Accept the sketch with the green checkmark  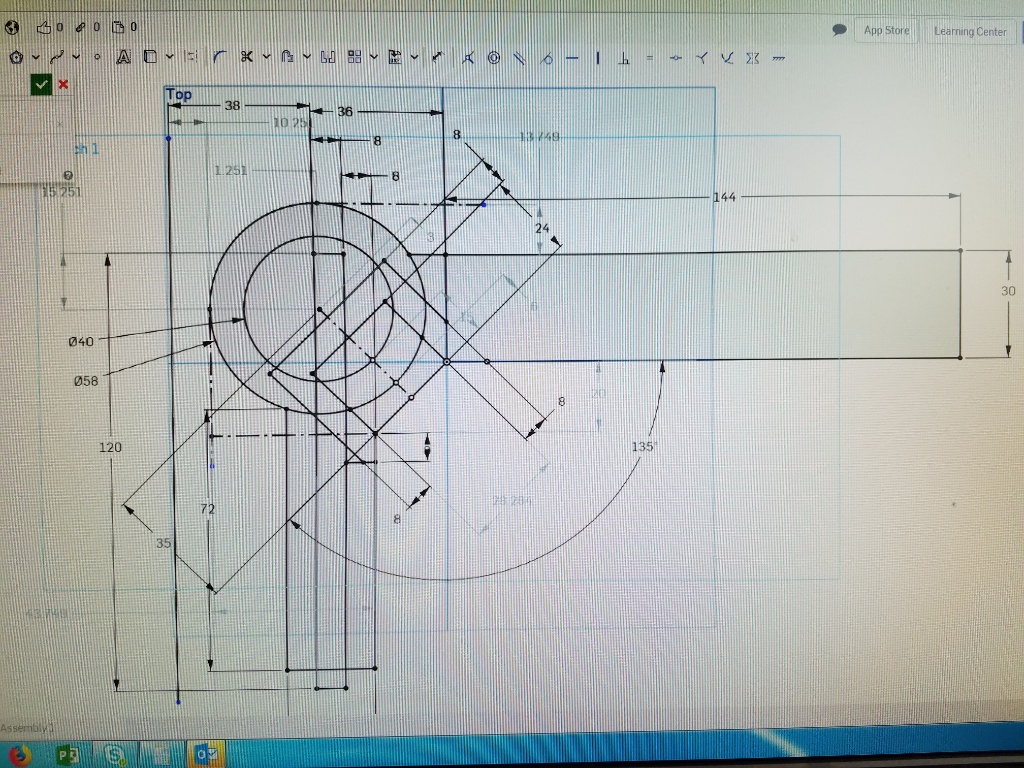click(x=41, y=85)
